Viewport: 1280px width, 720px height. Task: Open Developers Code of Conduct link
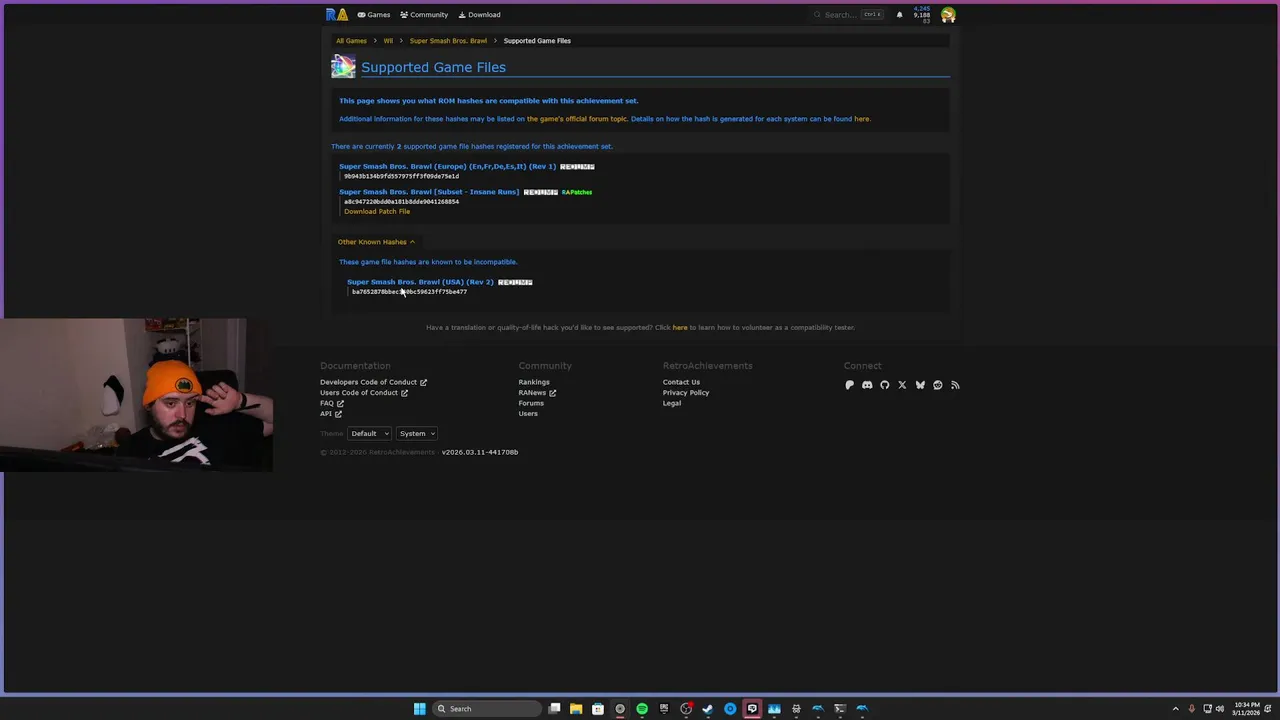pyautogui.click(x=373, y=382)
